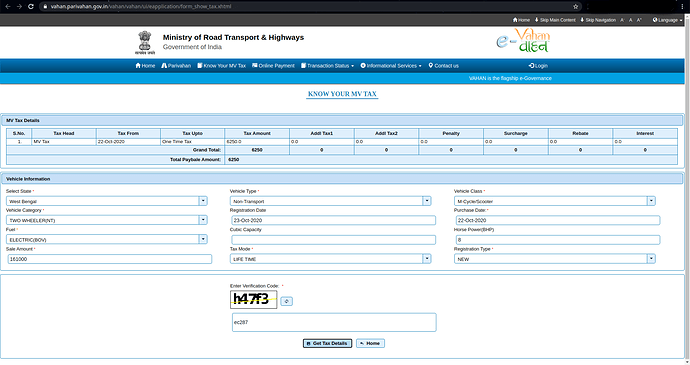690x365 pixels.
Task: Click the Get Tax Details button
Action: click(x=327, y=343)
